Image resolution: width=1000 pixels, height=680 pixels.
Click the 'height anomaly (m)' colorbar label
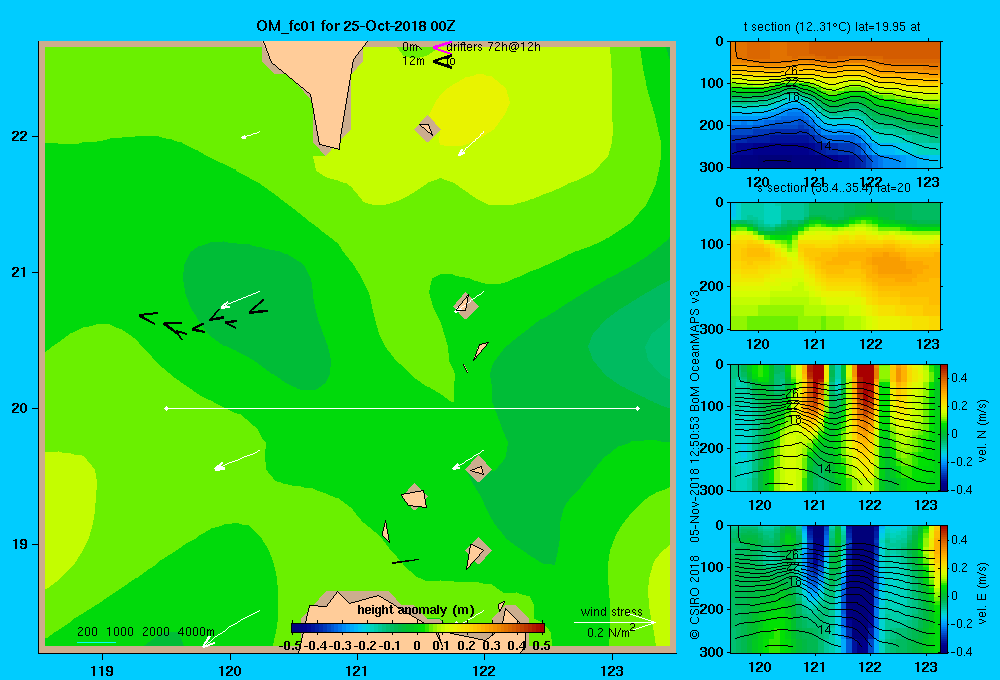(416, 610)
